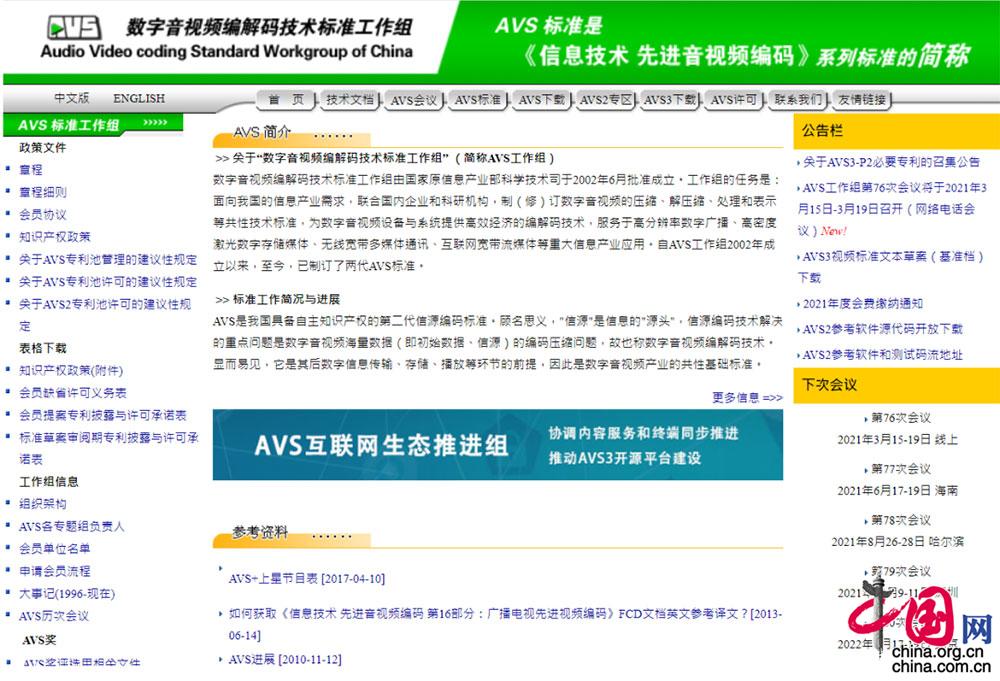Open 更多信息 link to read more

point(747,397)
